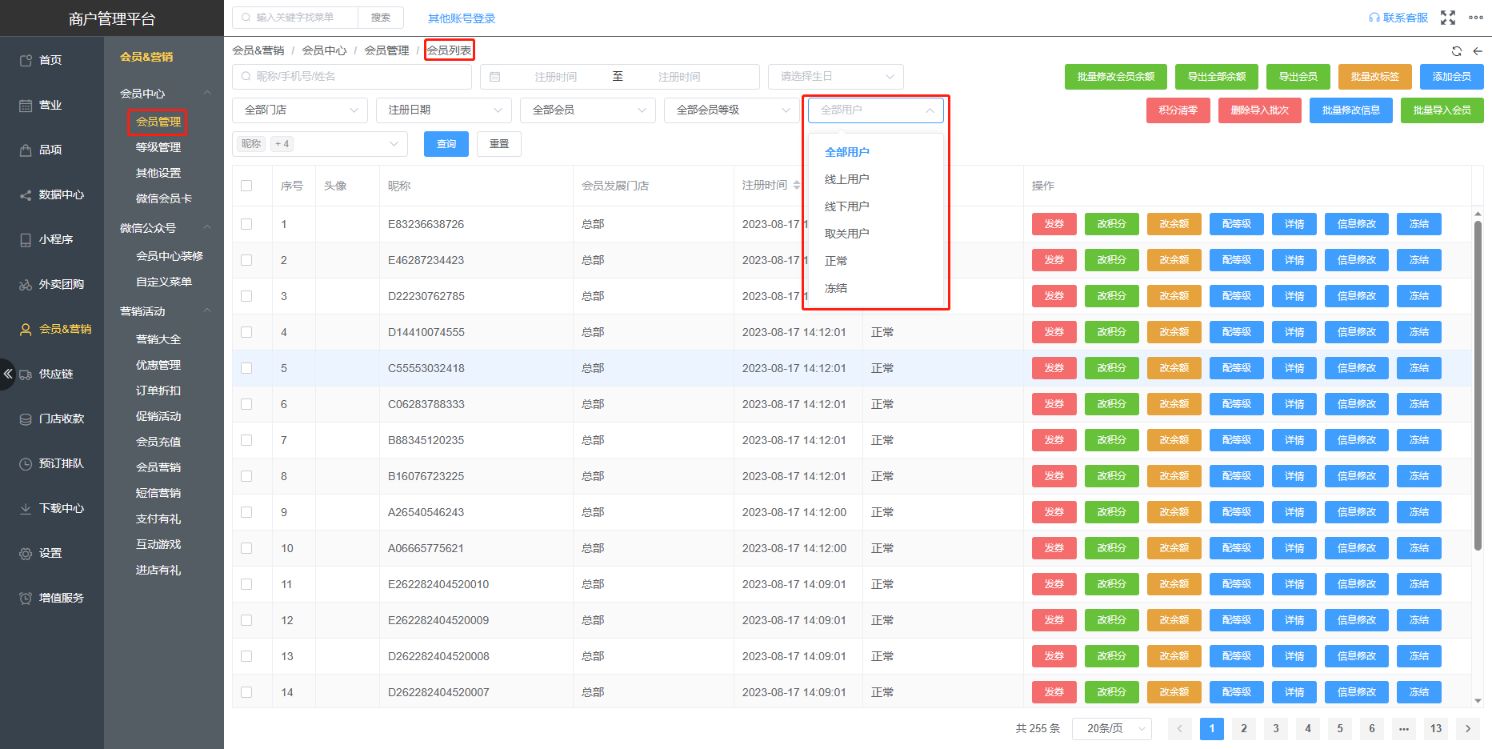Open the 注册日期 dropdown
The height and width of the screenshot is (749, 1492).
444,110
